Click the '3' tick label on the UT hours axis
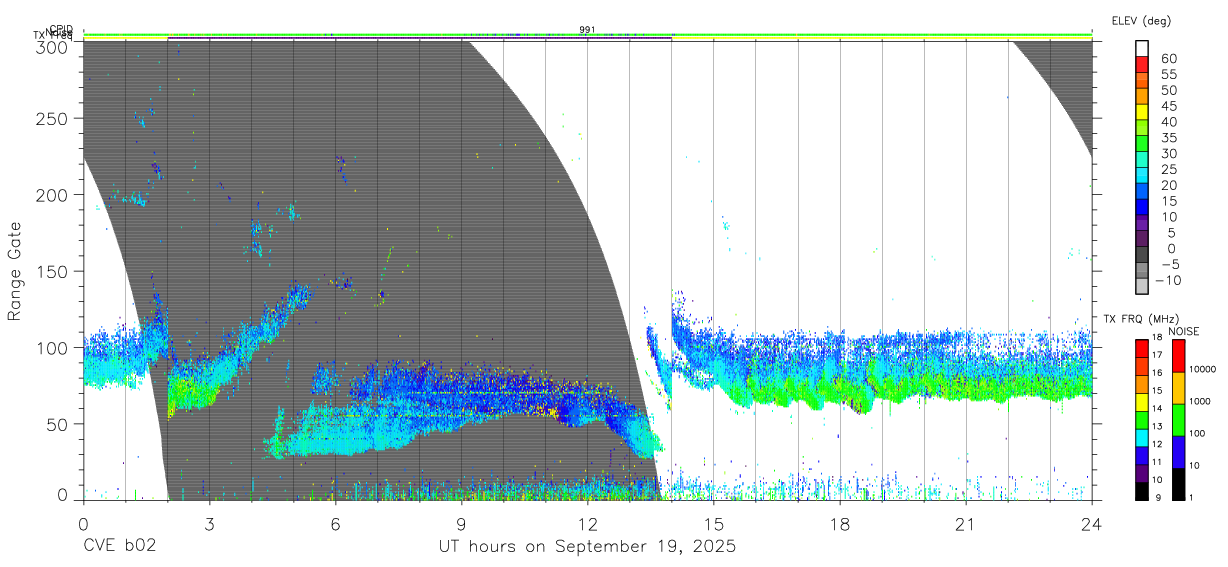This screenshot has width=1228, height=567. (x=209, y=524)
